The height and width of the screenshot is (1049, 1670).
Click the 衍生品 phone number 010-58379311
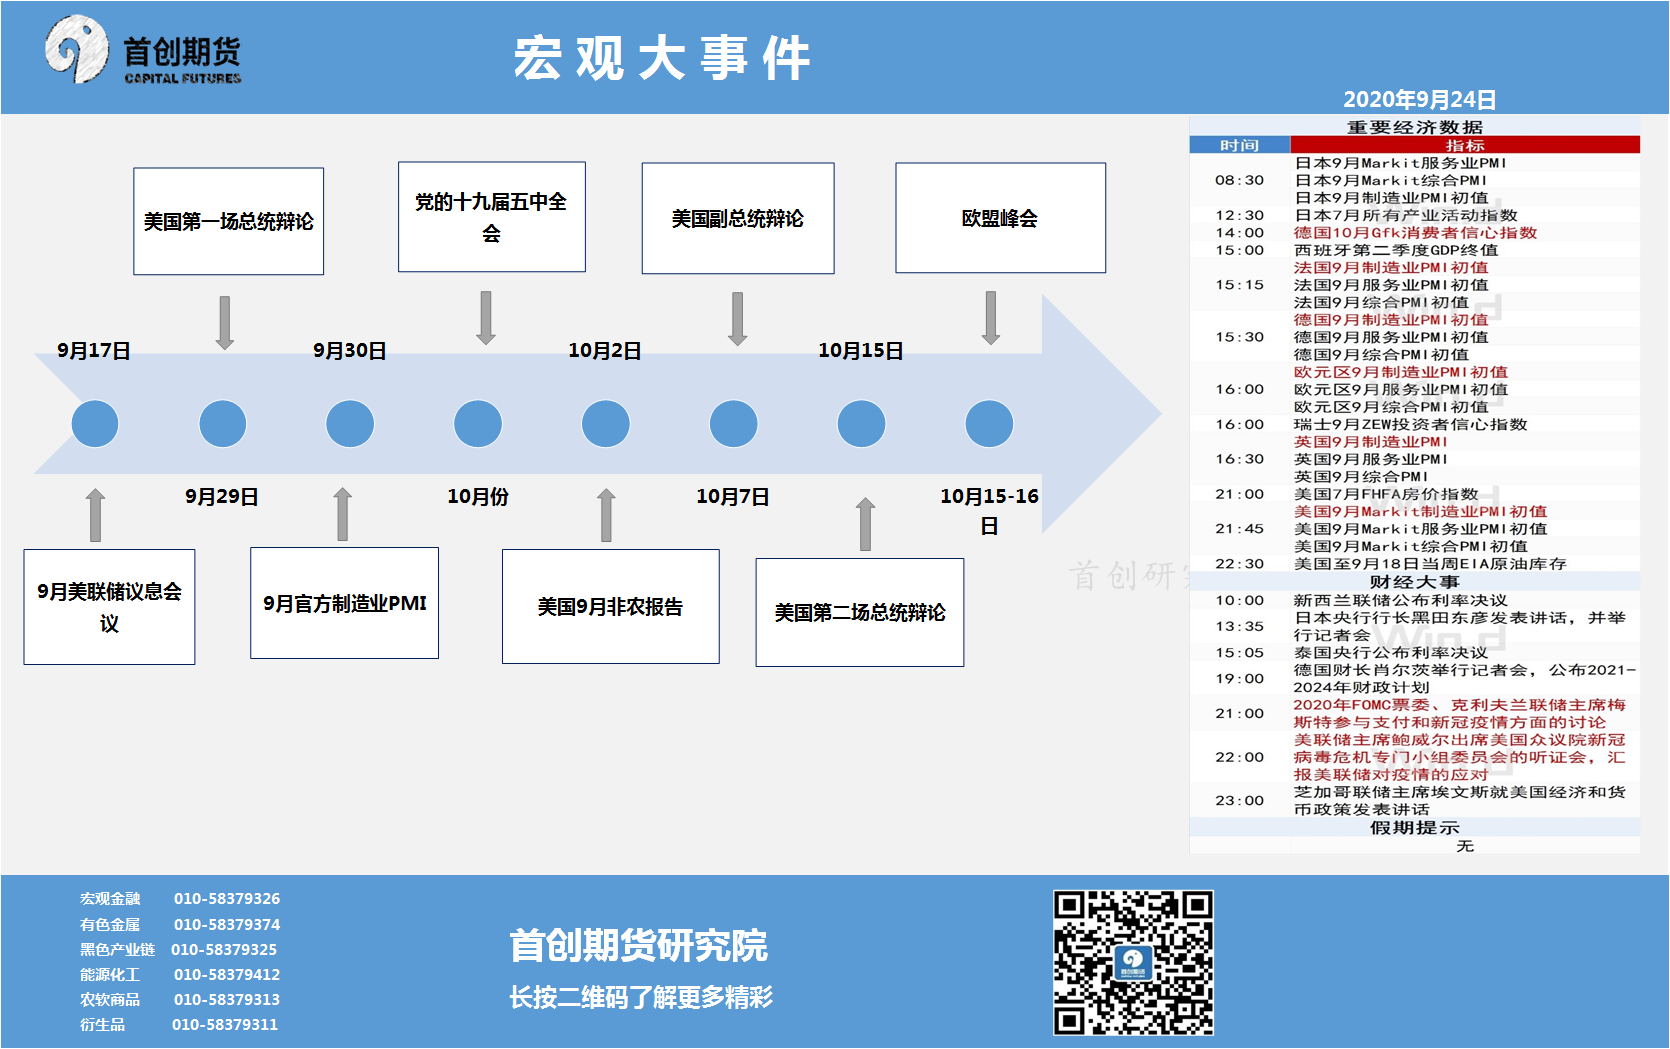(225, 1025)
